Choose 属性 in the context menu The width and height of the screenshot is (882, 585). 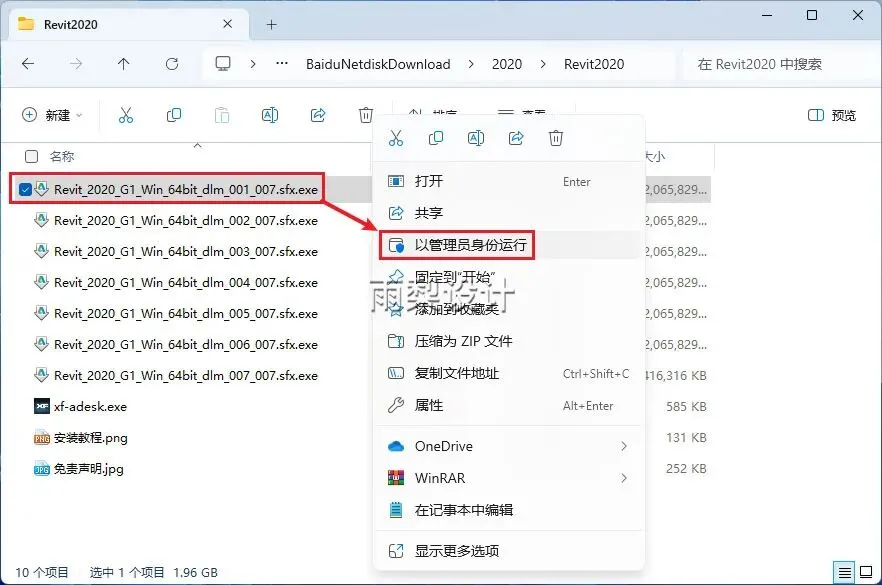pyautogui.click(x=509, y=406)
